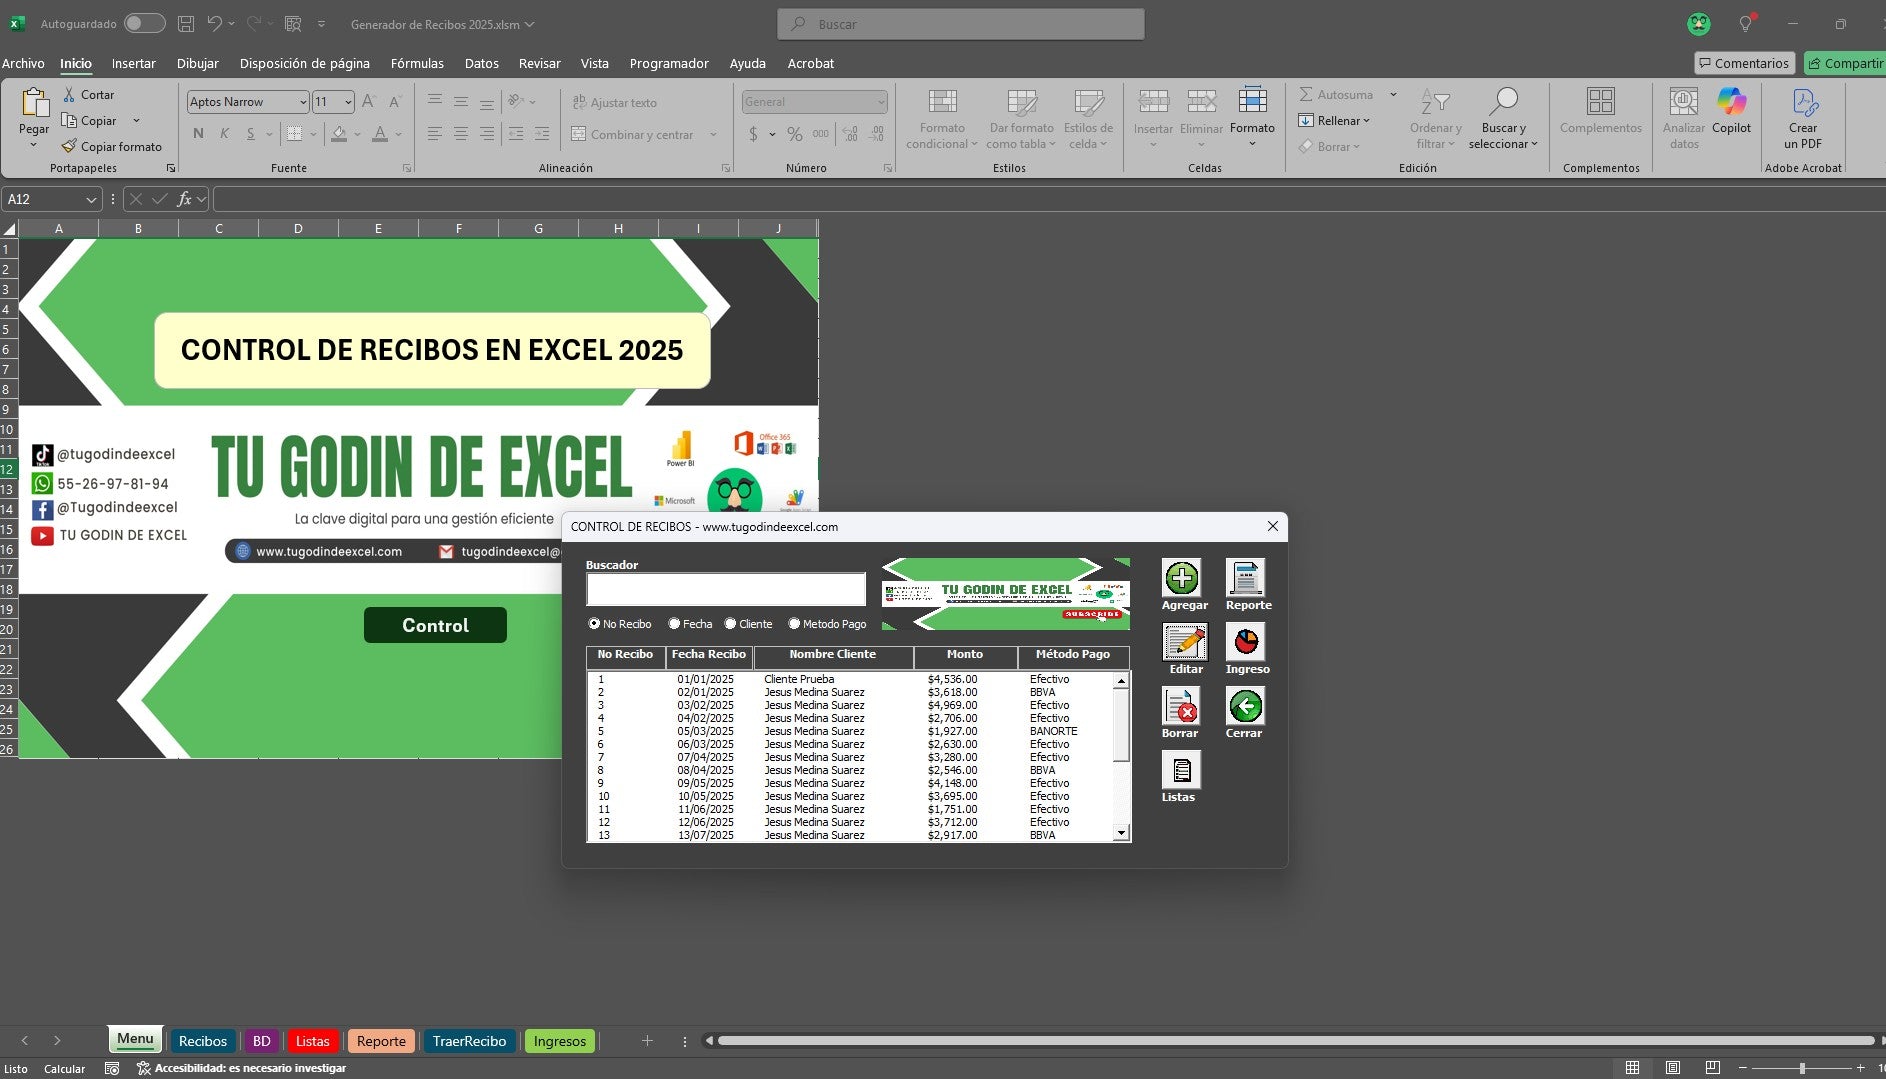Click the insert function fx icon
This screenshot has height=1079, width=1886.
pyautogui.click(x=184, y=199)
